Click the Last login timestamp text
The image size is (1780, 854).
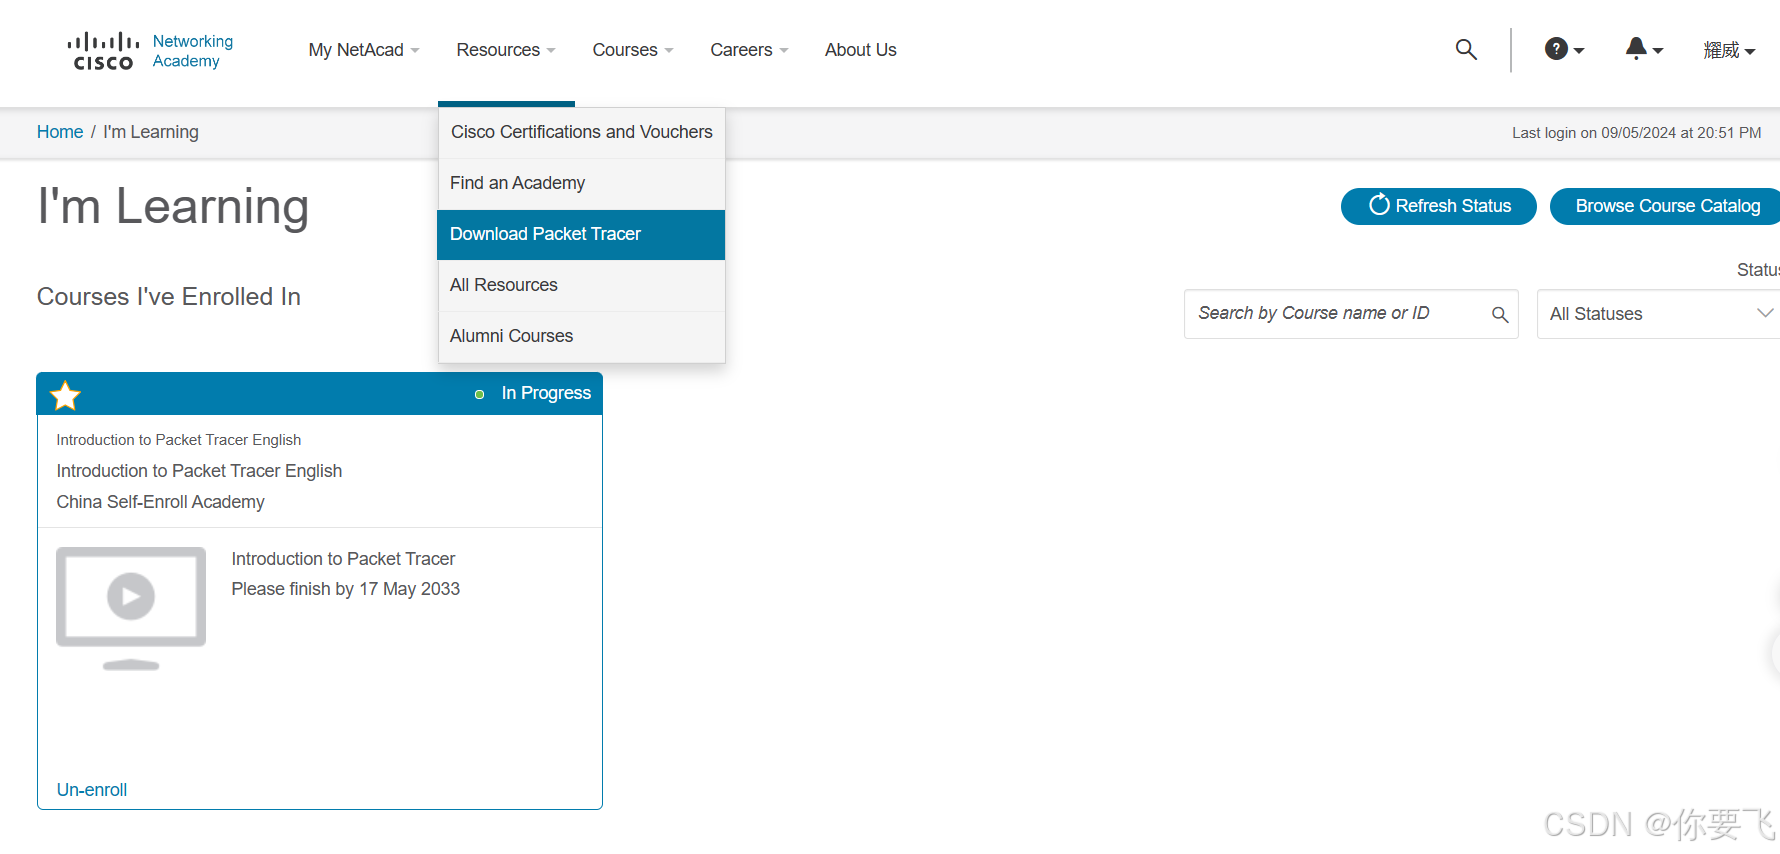[1636, 133]
